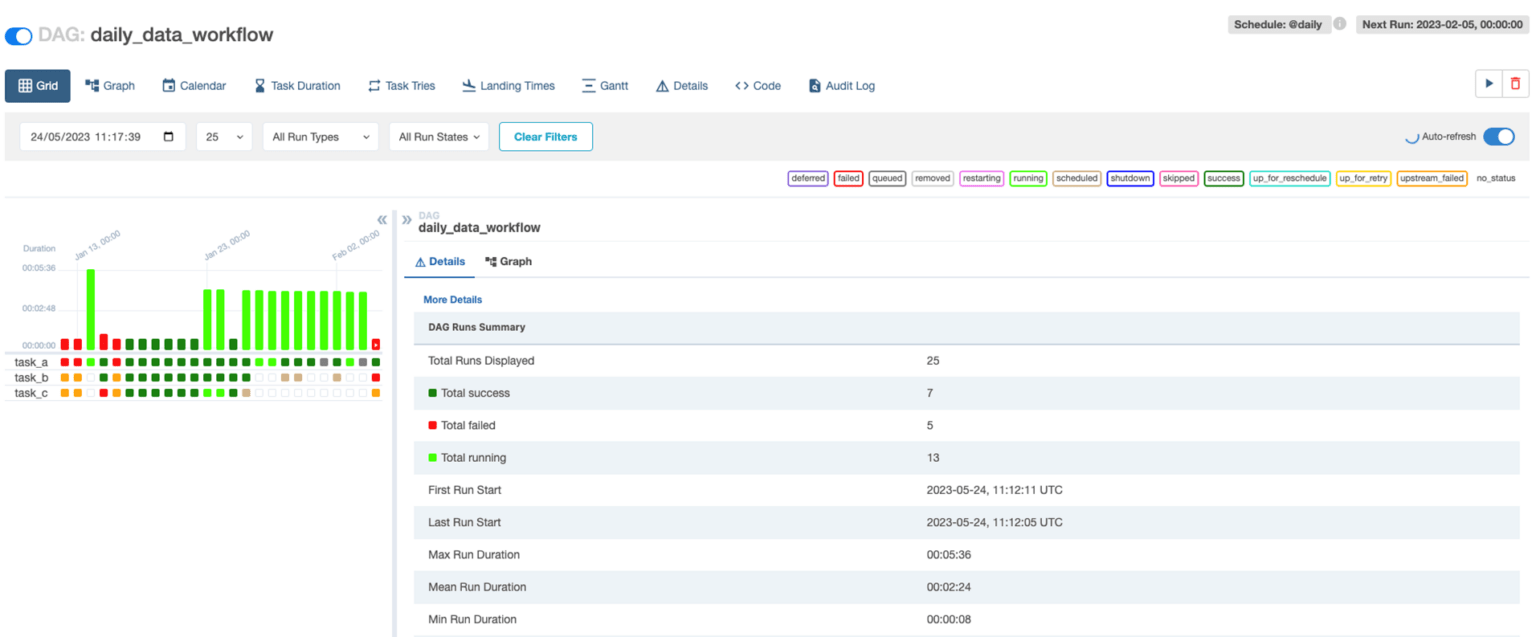1536x637 pixels.
Task: Open the Task Duration view
Action: click(297, 85)
